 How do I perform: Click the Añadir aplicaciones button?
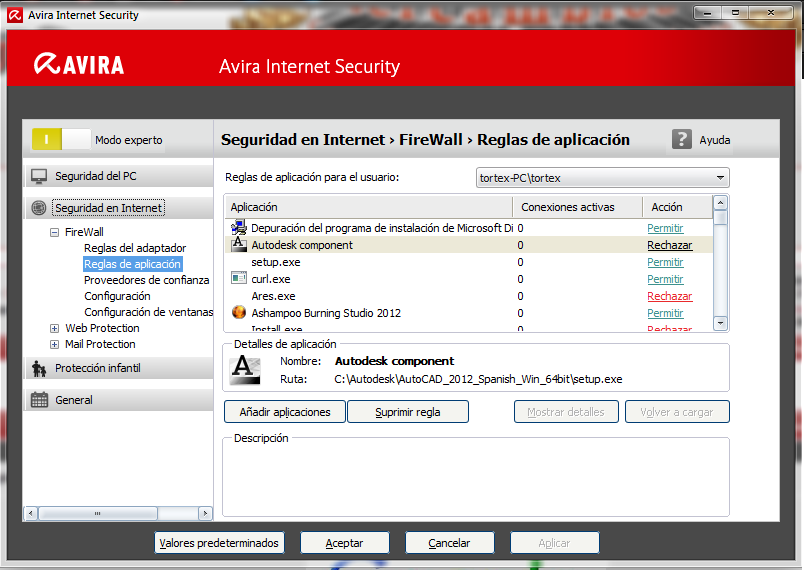click(285, 412)
